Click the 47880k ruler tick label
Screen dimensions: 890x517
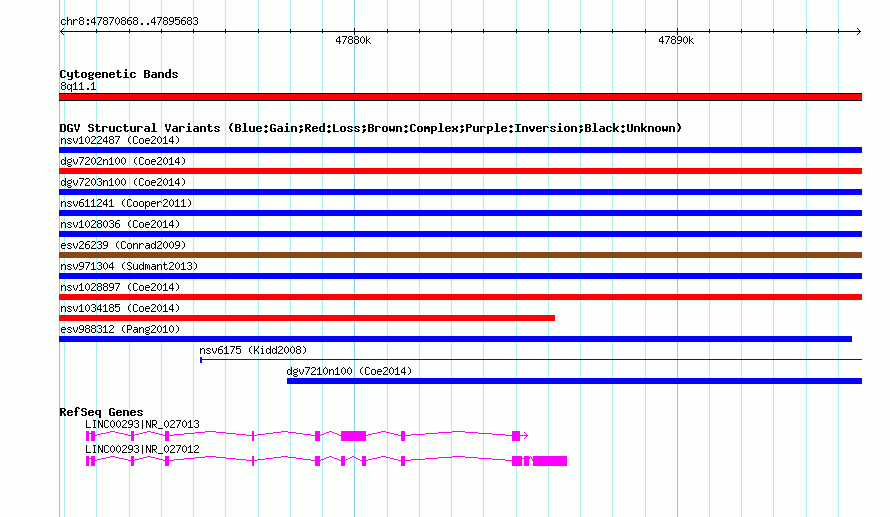click(x=353, y=40)
